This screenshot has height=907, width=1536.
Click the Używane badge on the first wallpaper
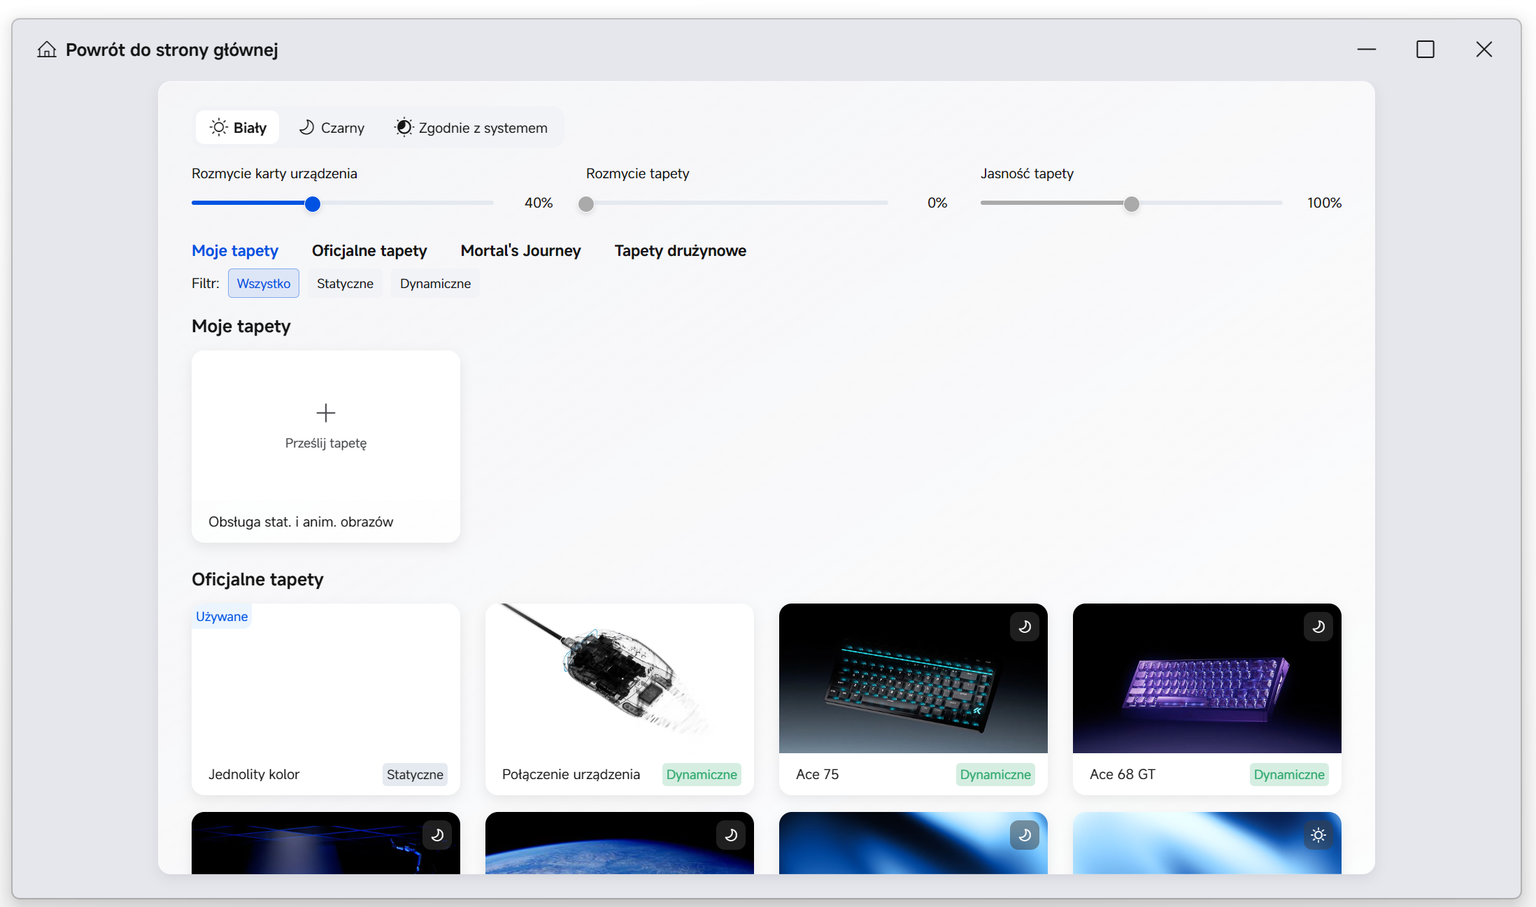[222, 617]
